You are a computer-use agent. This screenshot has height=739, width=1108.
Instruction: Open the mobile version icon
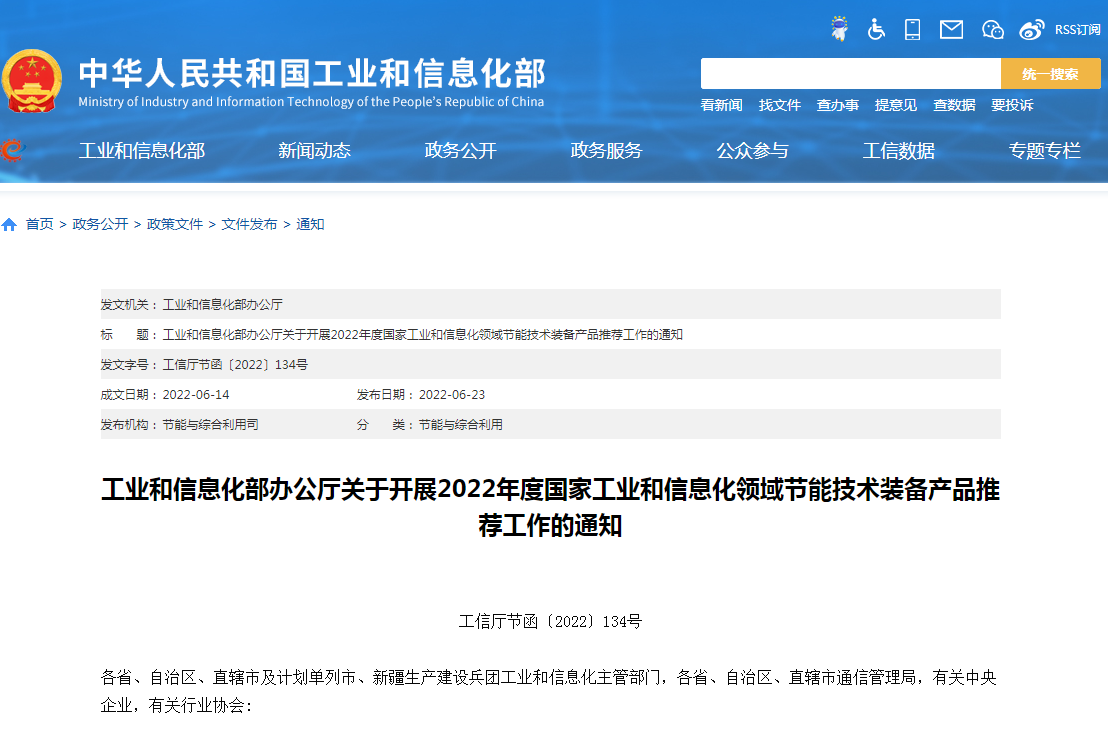point(912,29)
